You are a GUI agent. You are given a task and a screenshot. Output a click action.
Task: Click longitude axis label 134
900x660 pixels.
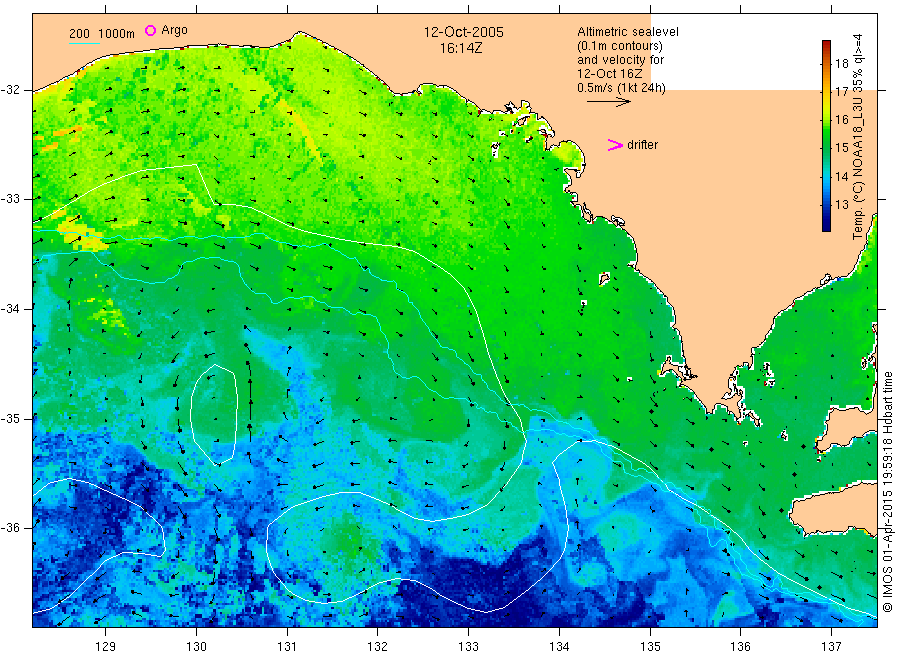tap(559, 647)
